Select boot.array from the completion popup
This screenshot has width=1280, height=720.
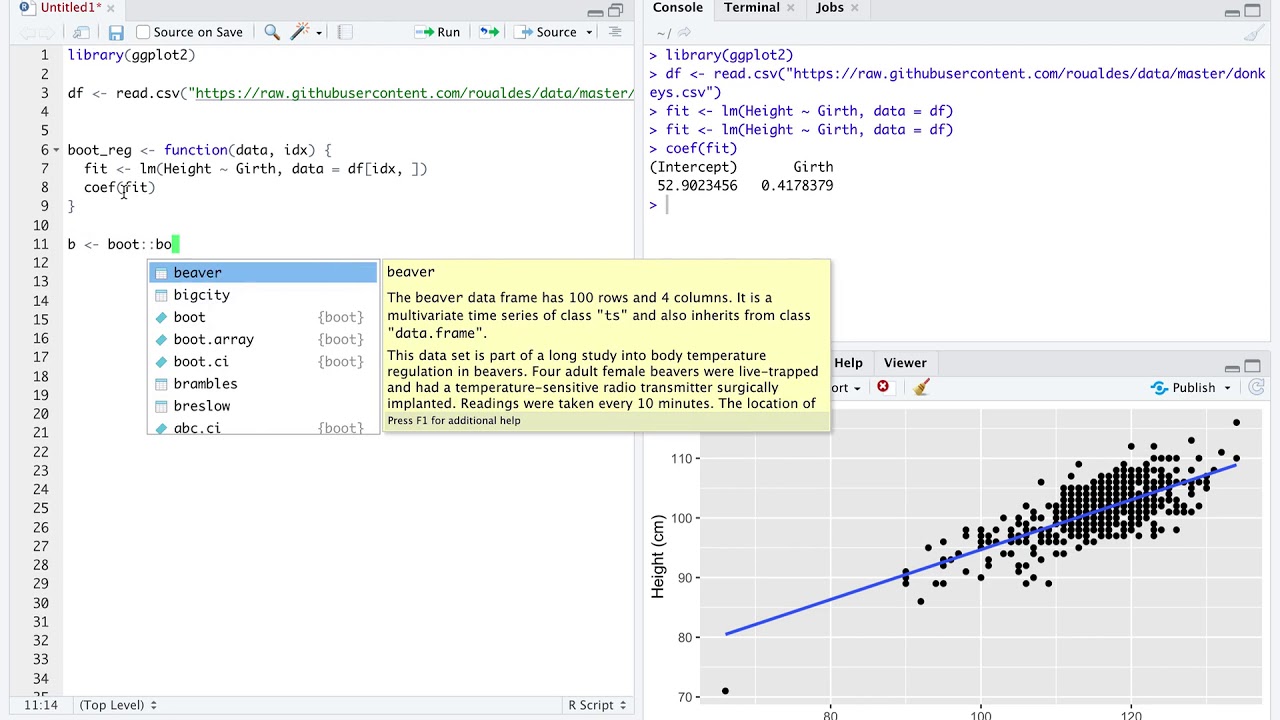(x=263, y=339)
